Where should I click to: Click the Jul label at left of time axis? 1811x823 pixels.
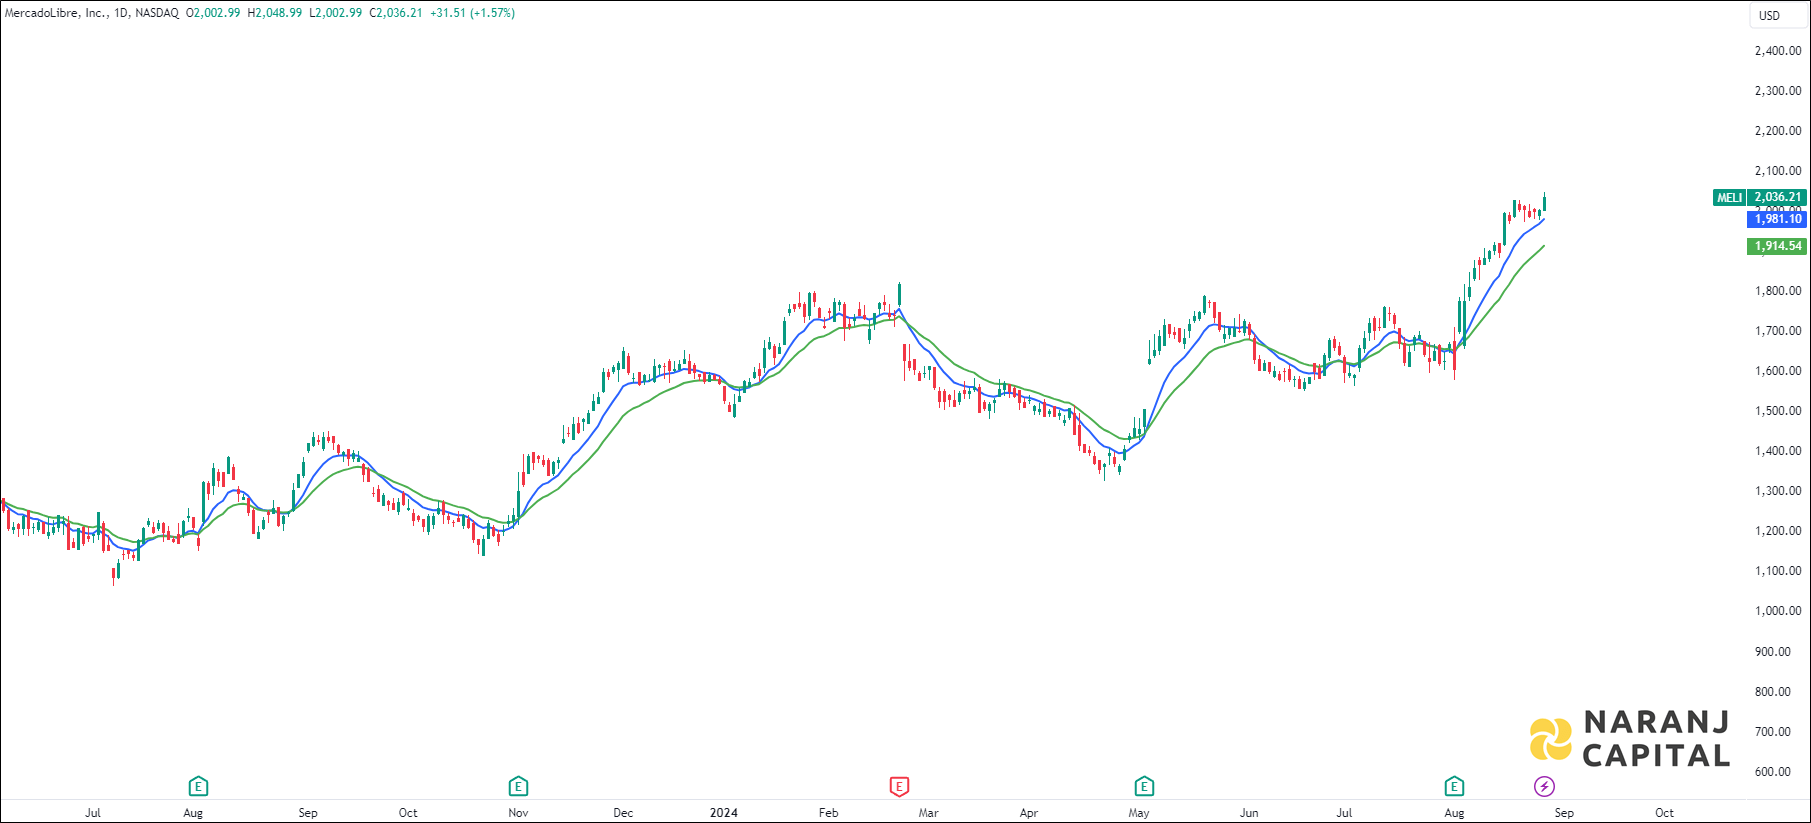pyautogui.click(x=93, y=812)
